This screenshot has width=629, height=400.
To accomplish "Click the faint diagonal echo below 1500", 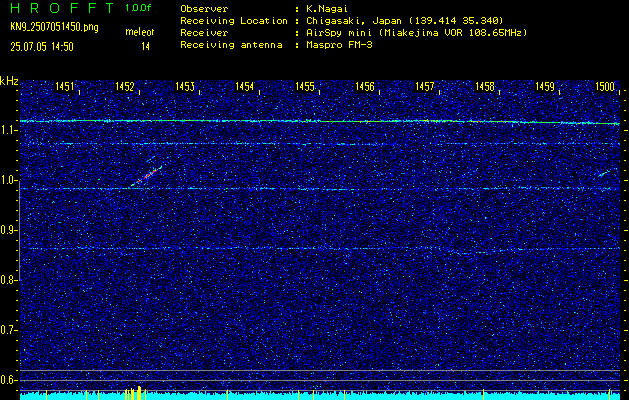I will pos(604,173).
